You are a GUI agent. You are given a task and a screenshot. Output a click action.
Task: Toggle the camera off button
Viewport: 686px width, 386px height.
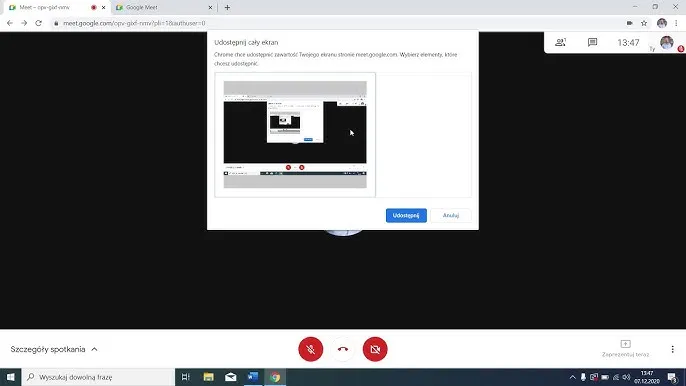click(375, 349)
